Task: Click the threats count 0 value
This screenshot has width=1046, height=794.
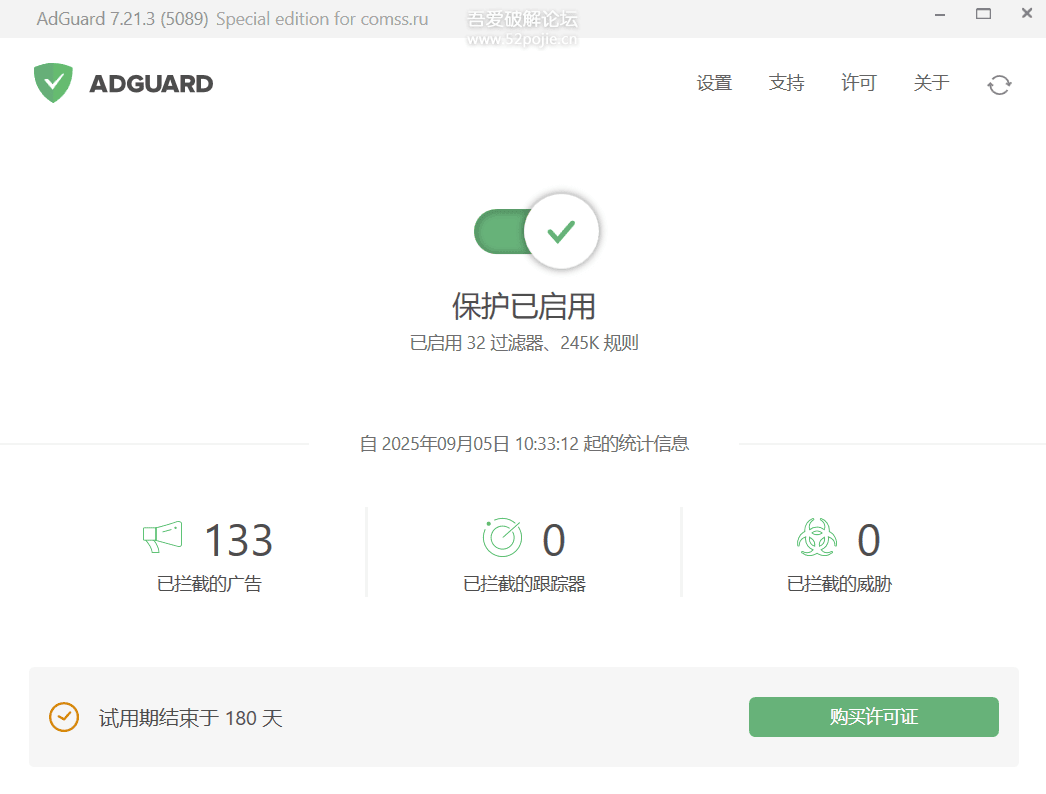Action: coord(869,540)
